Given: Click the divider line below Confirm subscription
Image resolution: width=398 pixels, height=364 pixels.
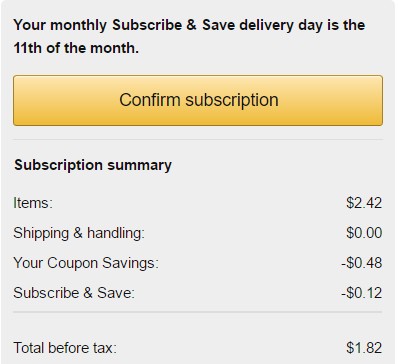Looking at the screenshot, I should pyautogui.click(x=198, y=139).
